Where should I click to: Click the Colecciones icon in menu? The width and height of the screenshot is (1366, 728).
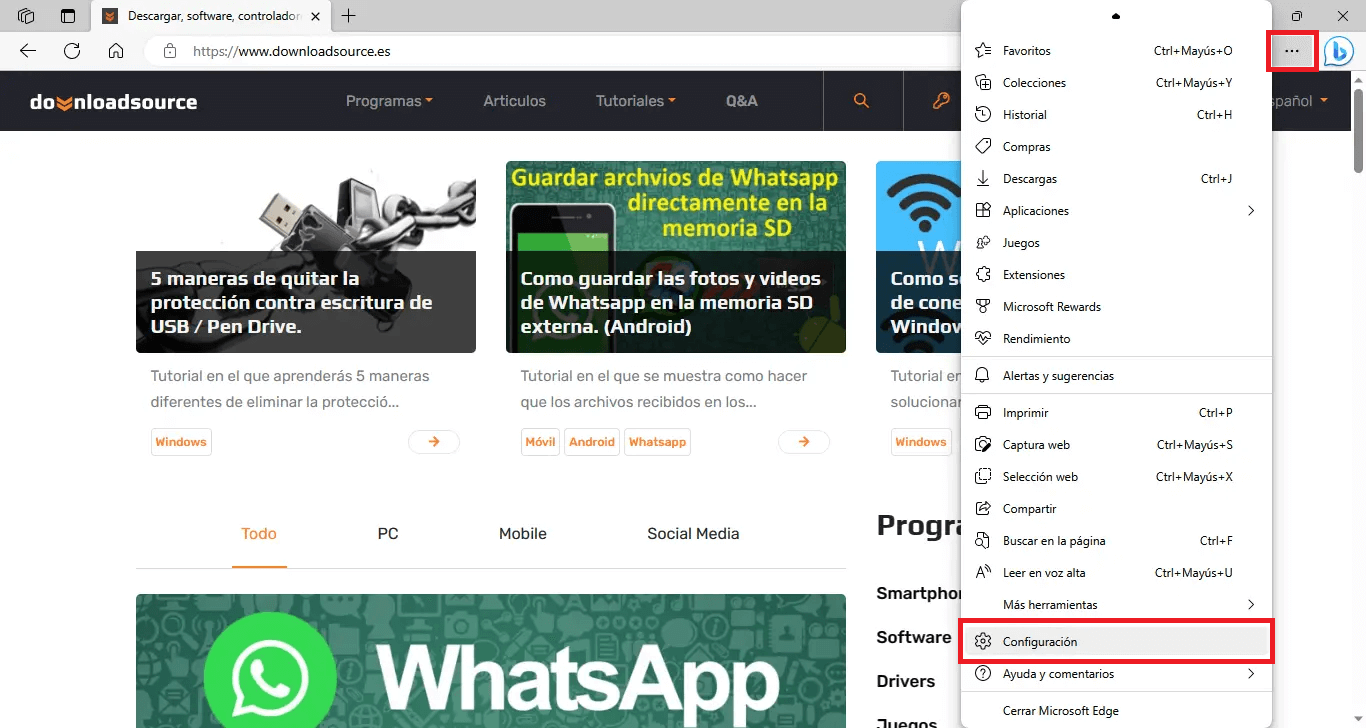point(983,82)
